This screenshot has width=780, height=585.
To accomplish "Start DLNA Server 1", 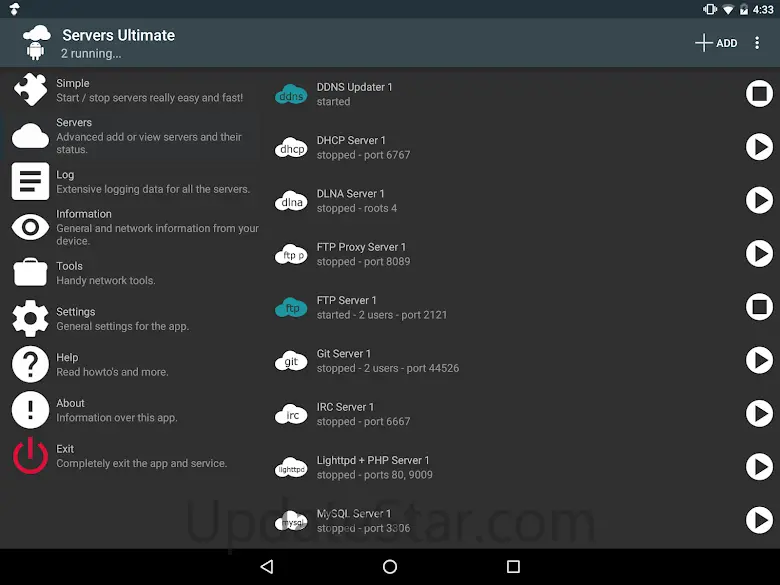I will pos(759,200).
